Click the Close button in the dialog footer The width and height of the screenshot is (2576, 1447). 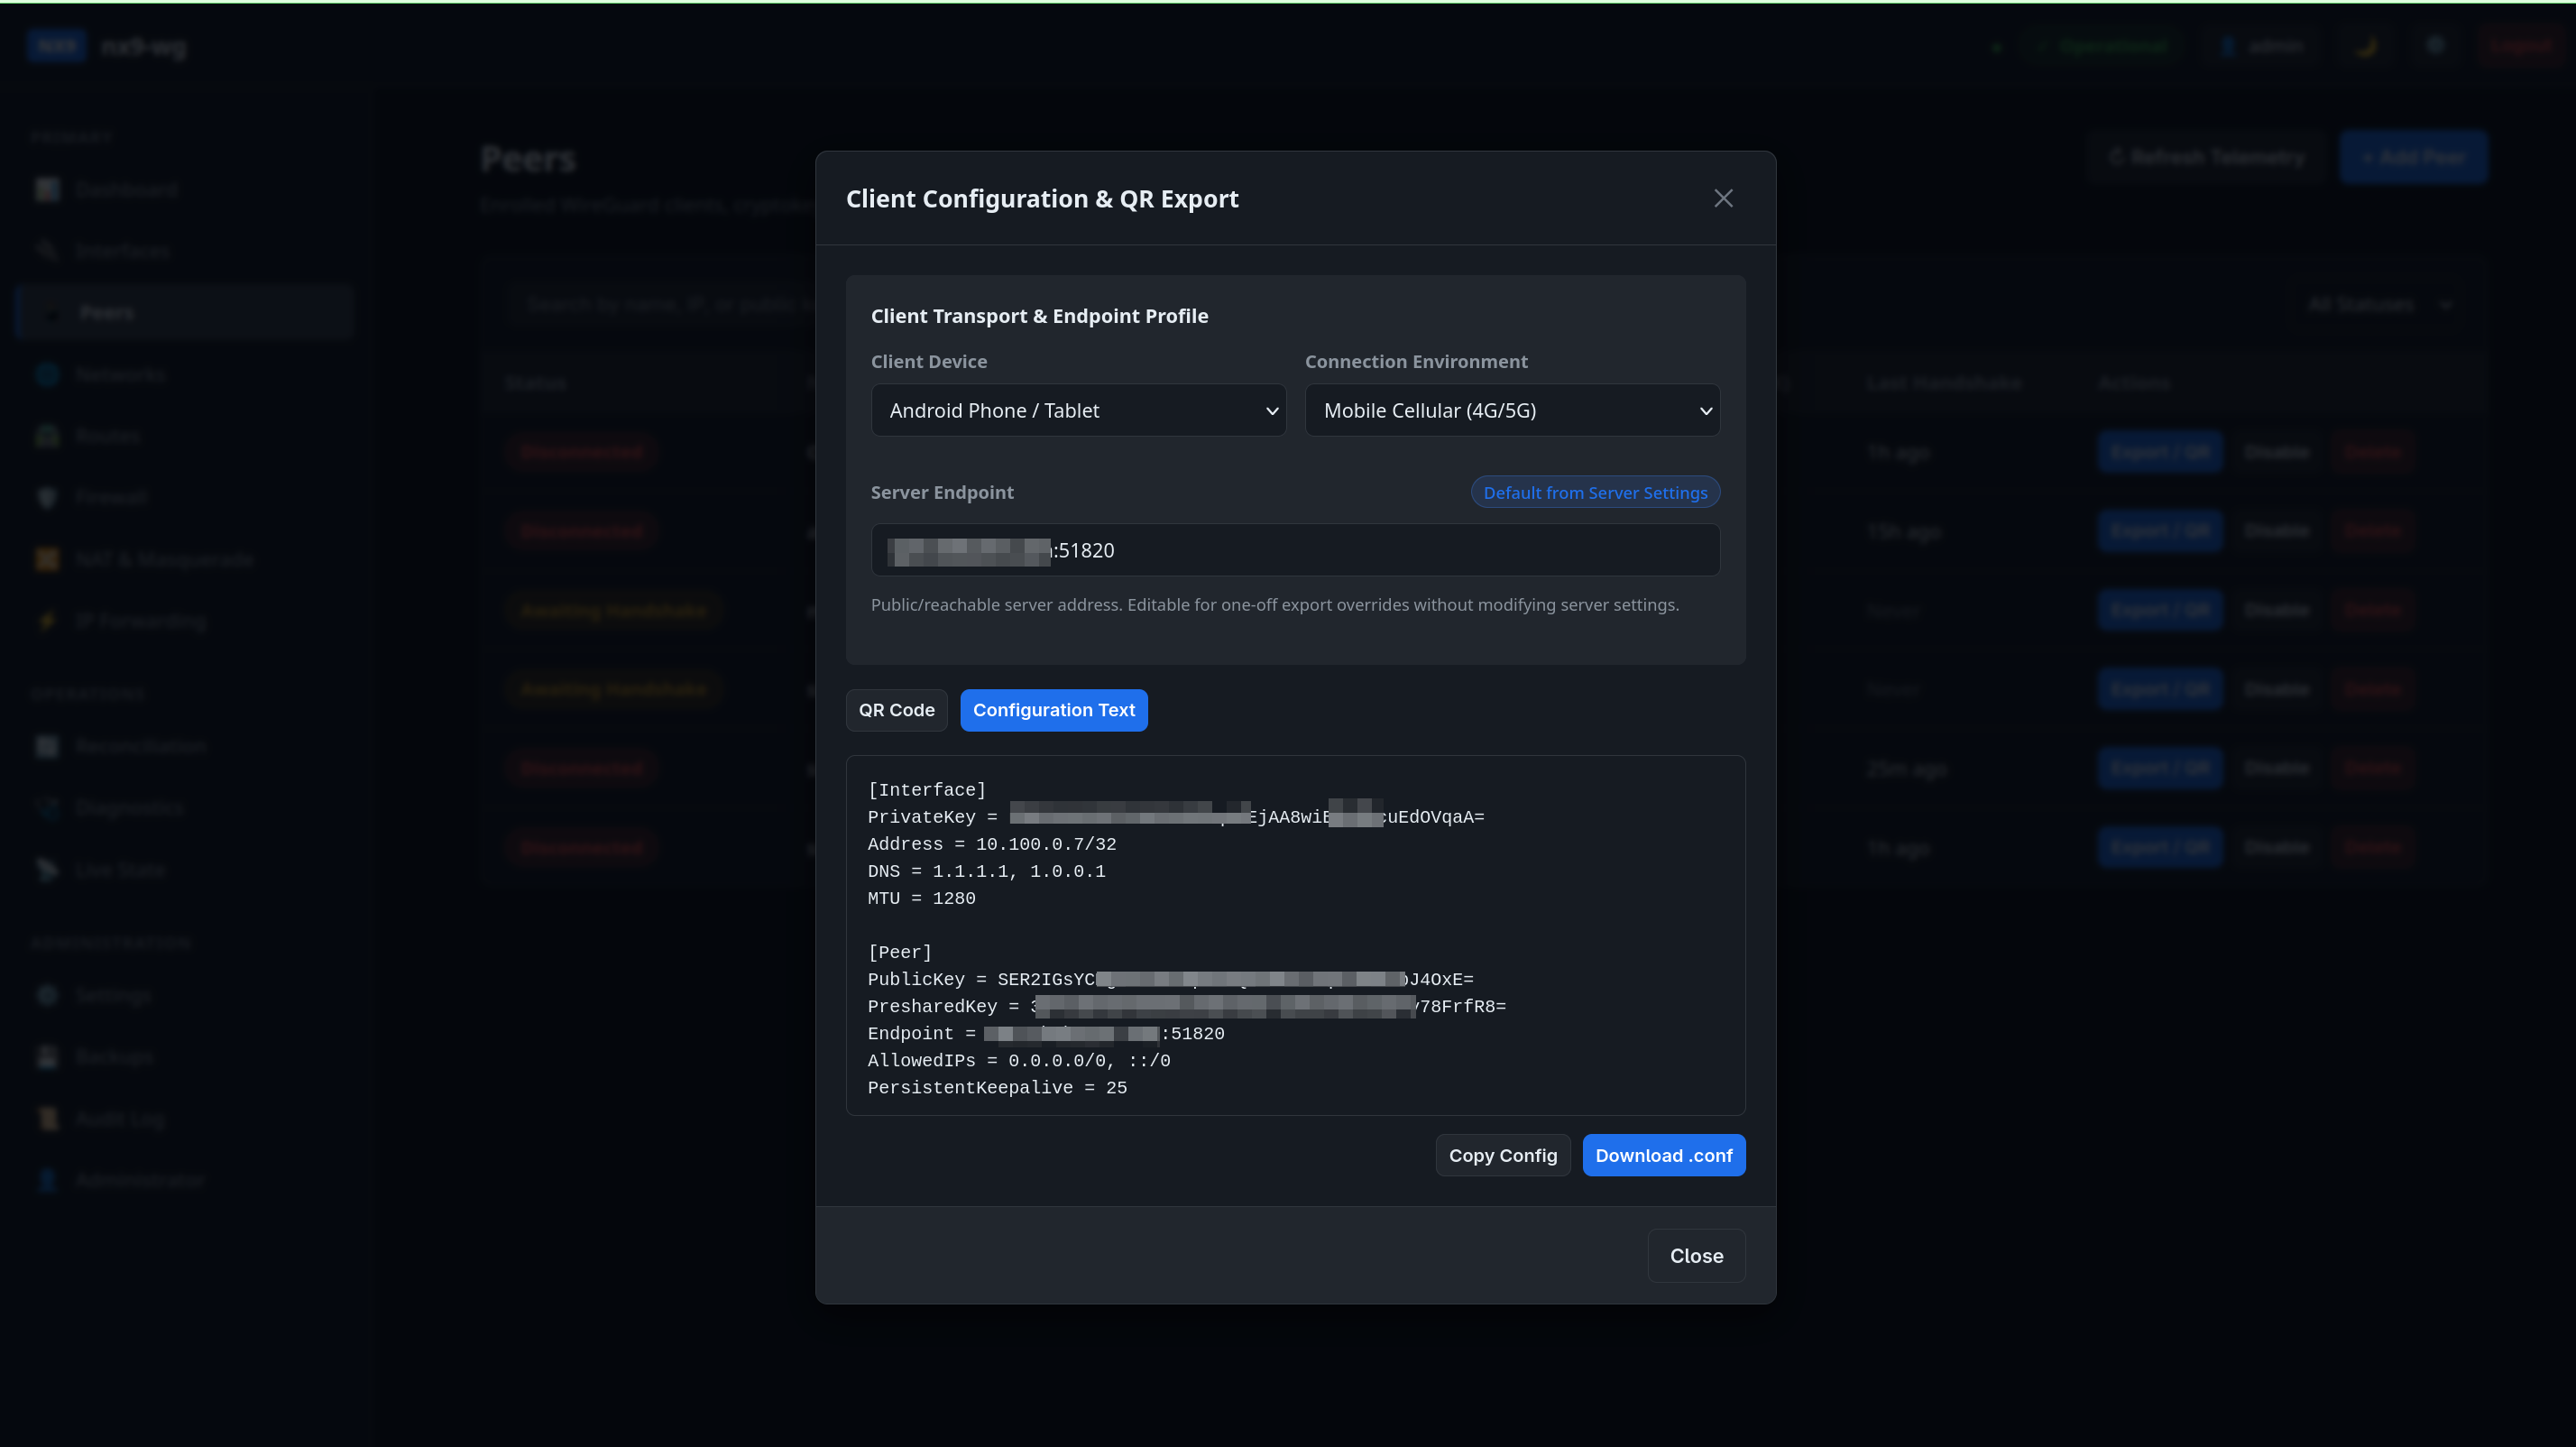[1696, 1256]
